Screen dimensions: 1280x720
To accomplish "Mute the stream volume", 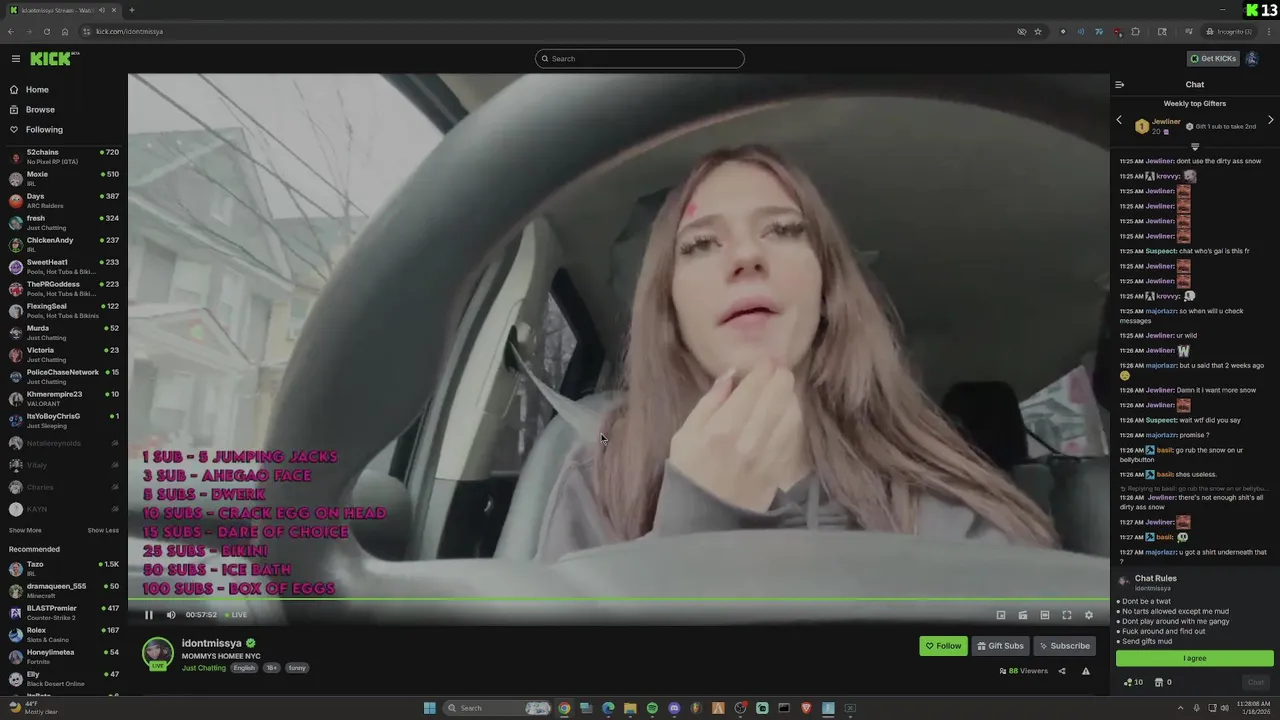I will tap(171, 615).
